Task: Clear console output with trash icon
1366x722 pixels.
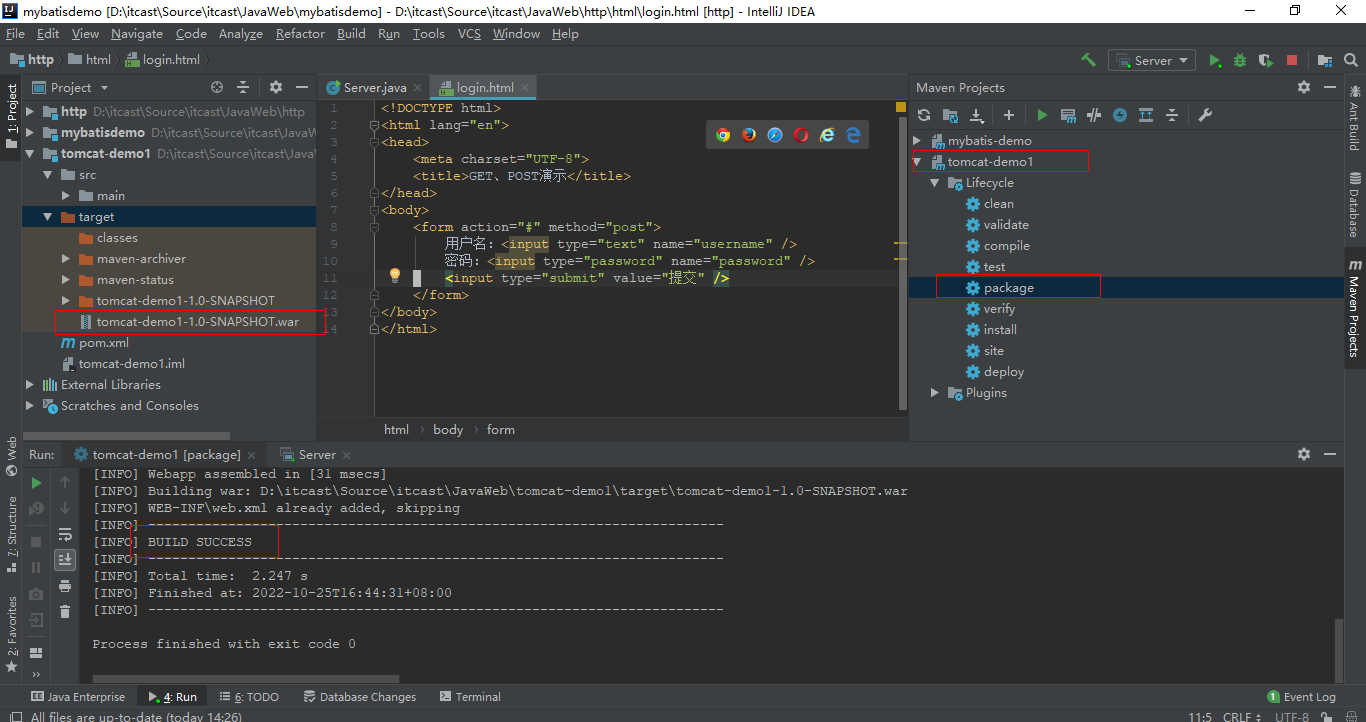Action: pyautogui.click(x=65, y=611)
